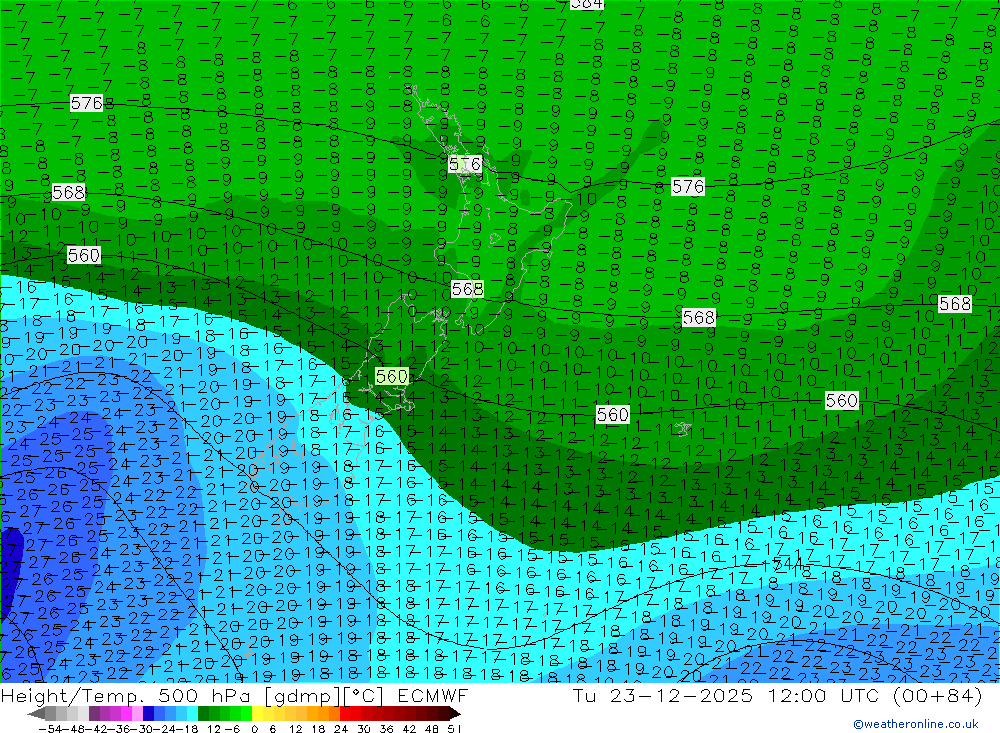Click the -54 value on the legend scale
Screen dimensions: 1000x733
pos(50,729)
